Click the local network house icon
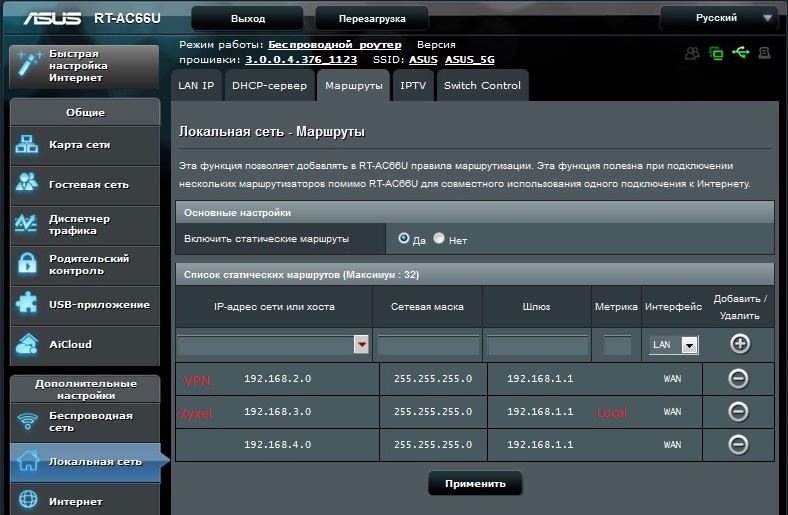788x515 pixels. coord(28,460)
